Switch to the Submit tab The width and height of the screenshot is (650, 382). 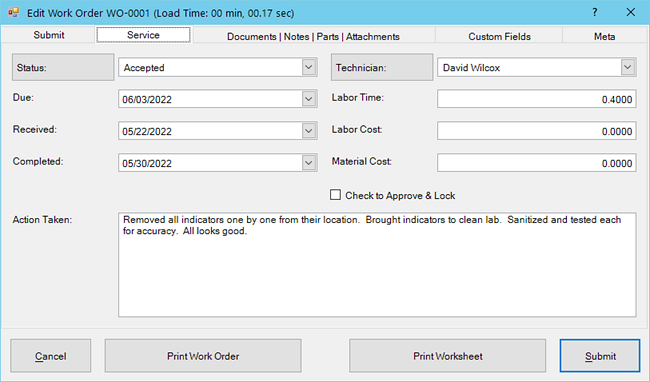click(x=49, y=35)
